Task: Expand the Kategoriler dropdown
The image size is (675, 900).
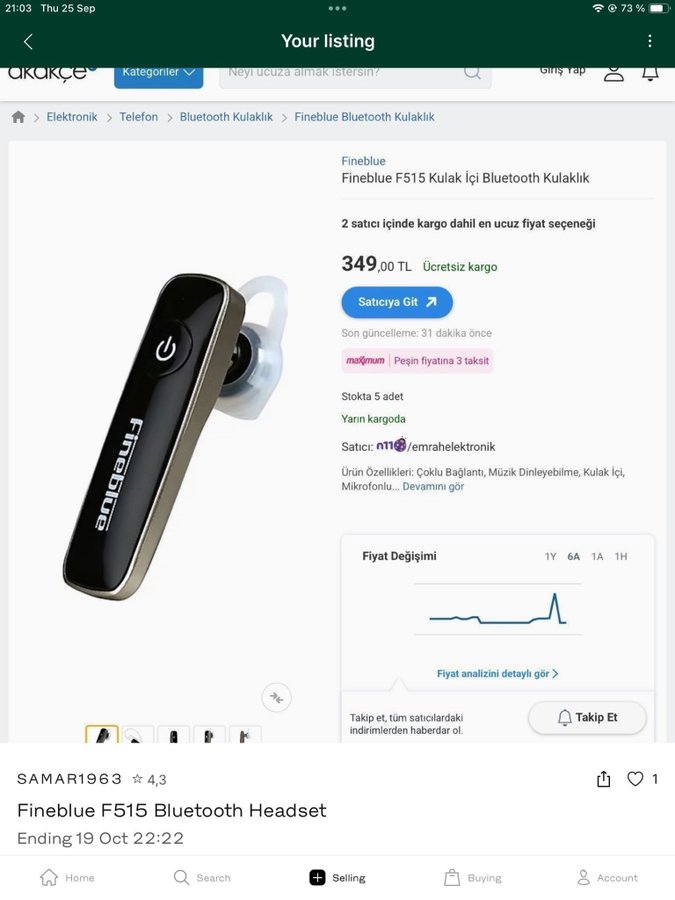Action: point(158,73)
